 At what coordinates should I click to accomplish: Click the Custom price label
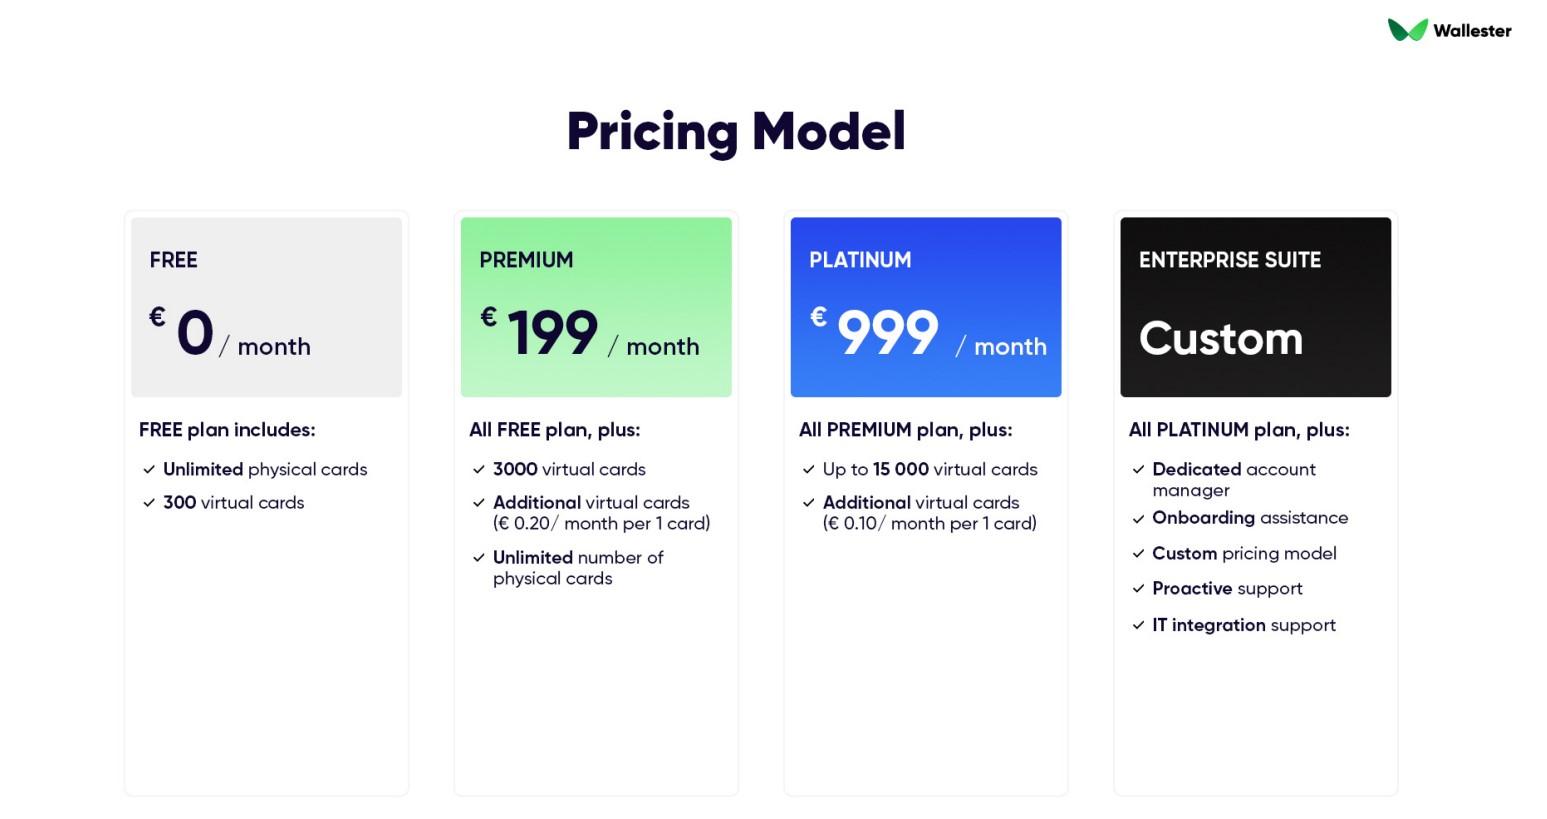[x=1221, y=338]
